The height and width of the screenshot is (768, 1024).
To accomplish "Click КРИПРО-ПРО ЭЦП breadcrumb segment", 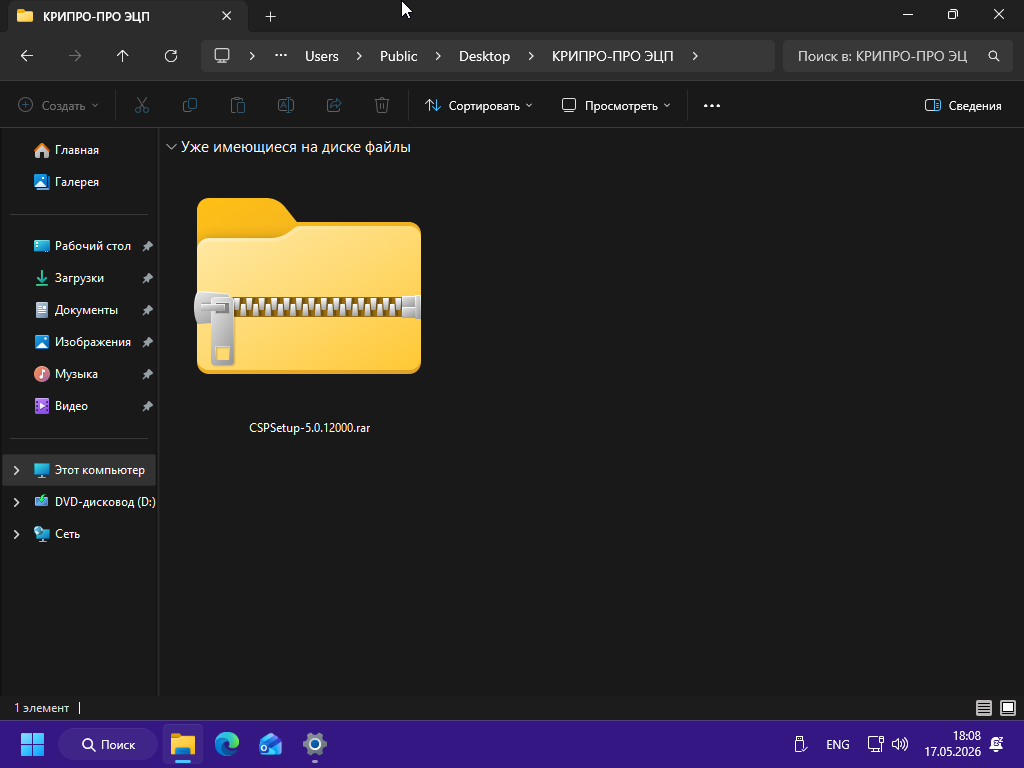I will pos(613,56).
